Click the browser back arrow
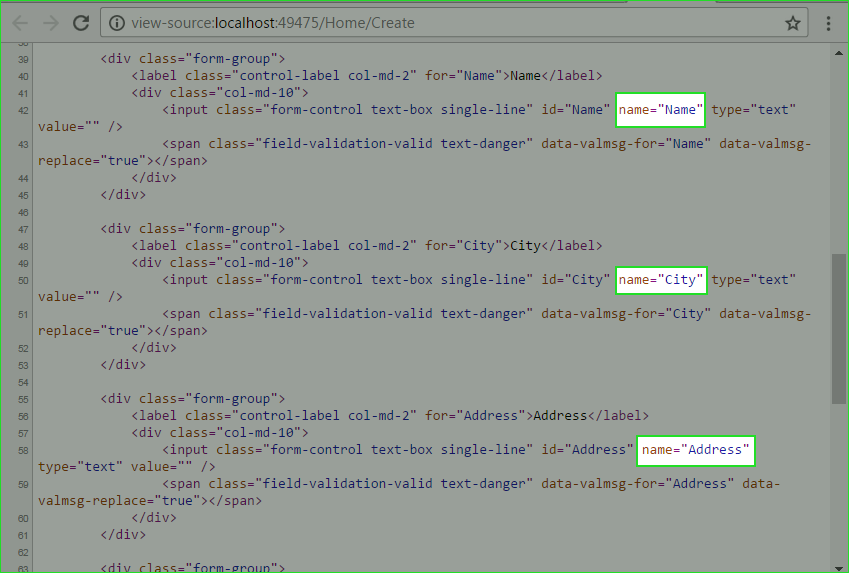 pyautogui.click(x=20, y=23)
